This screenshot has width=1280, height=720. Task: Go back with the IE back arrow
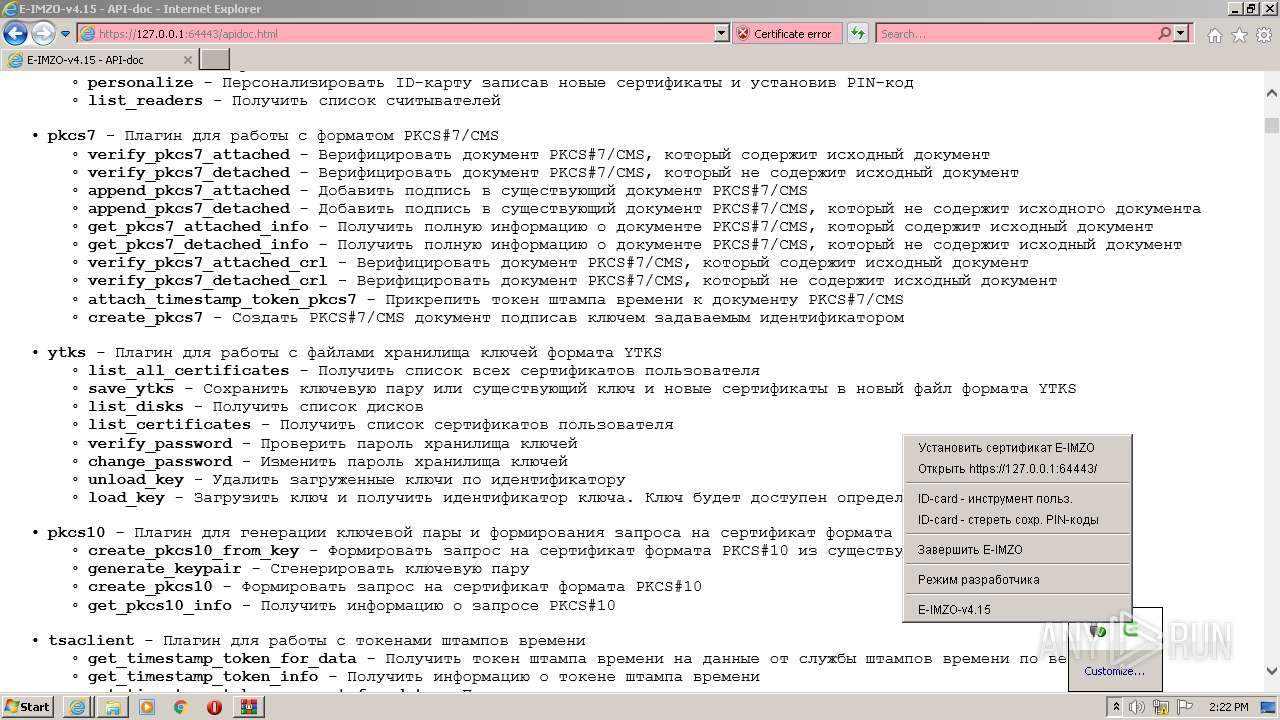(x=15, y=33)
